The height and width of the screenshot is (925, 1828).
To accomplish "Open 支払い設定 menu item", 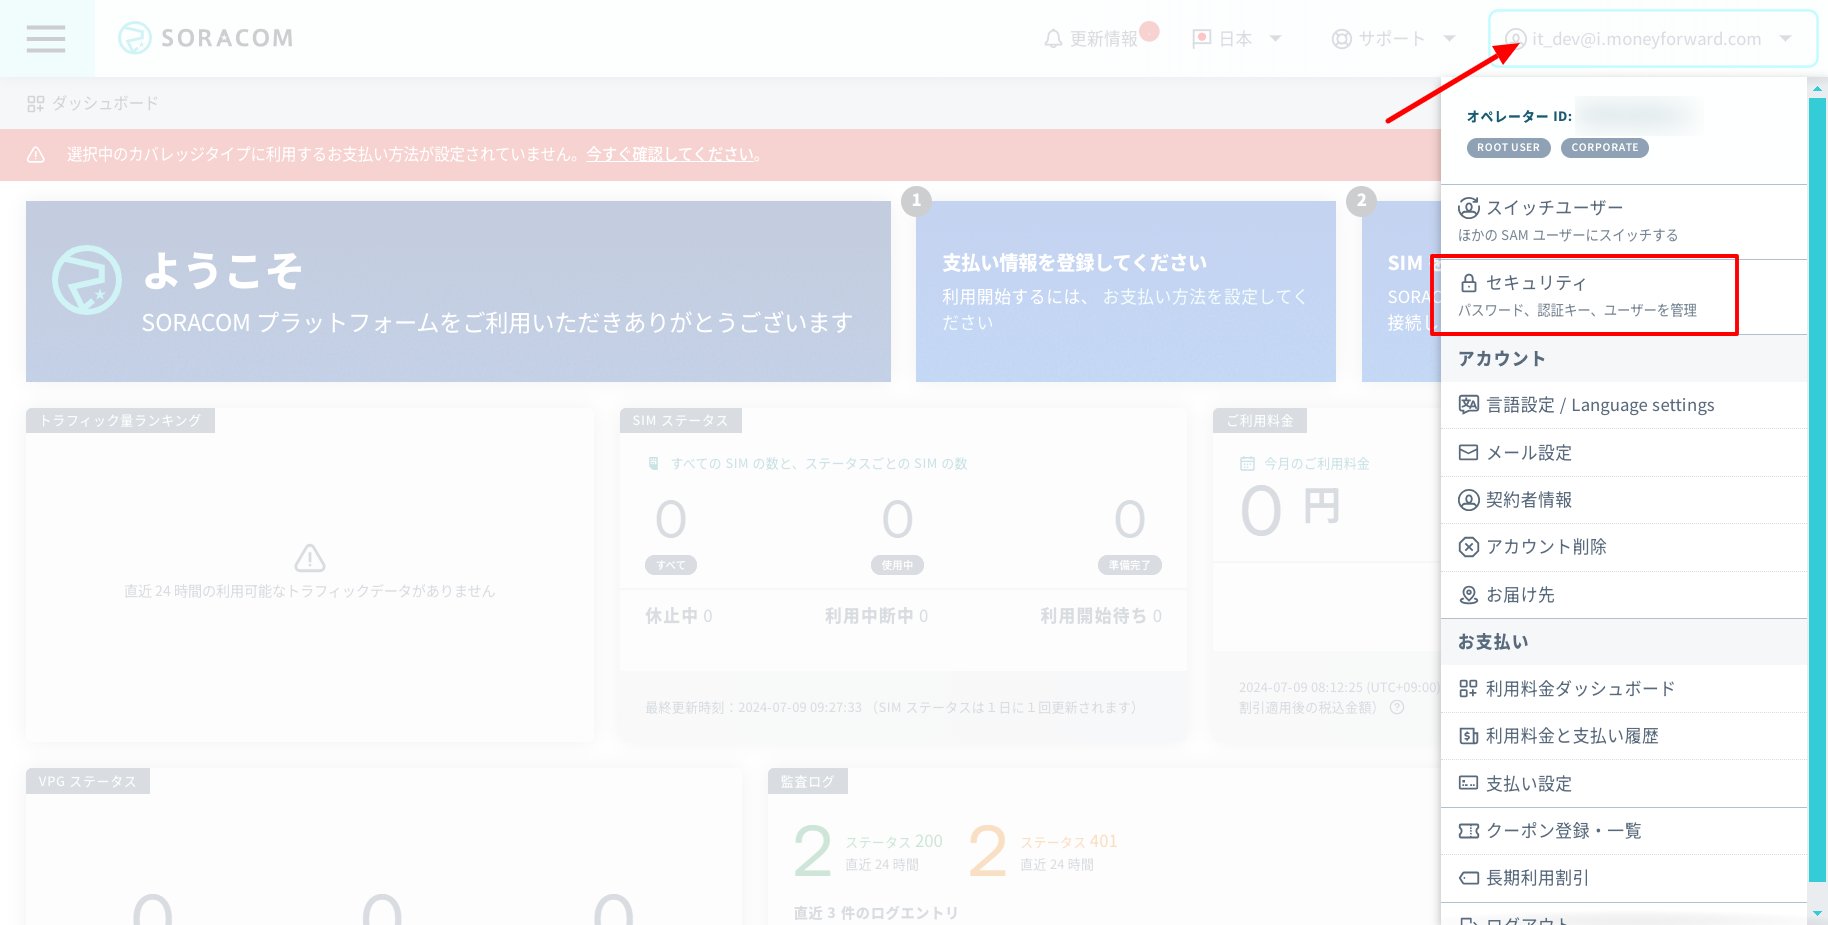I will pos(1624,784).
